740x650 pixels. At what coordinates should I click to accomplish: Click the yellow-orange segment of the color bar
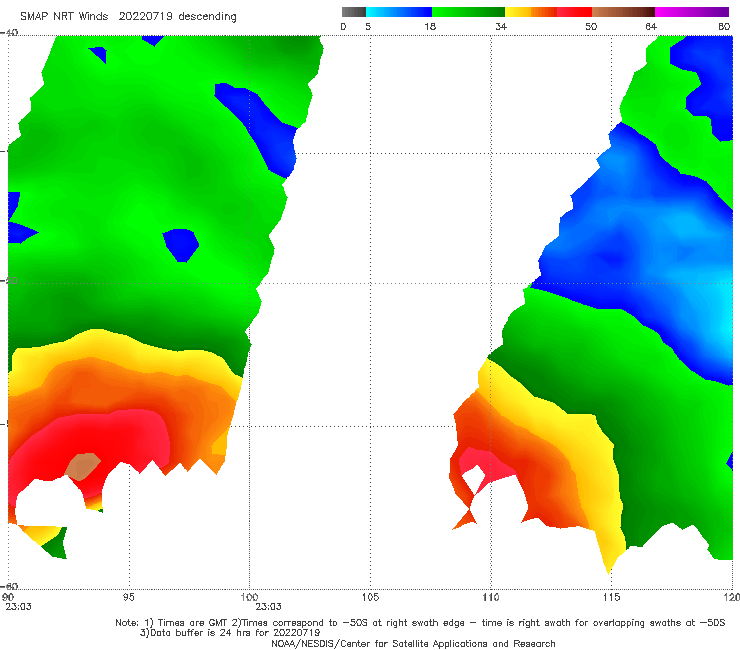click(x=531, y=12)
